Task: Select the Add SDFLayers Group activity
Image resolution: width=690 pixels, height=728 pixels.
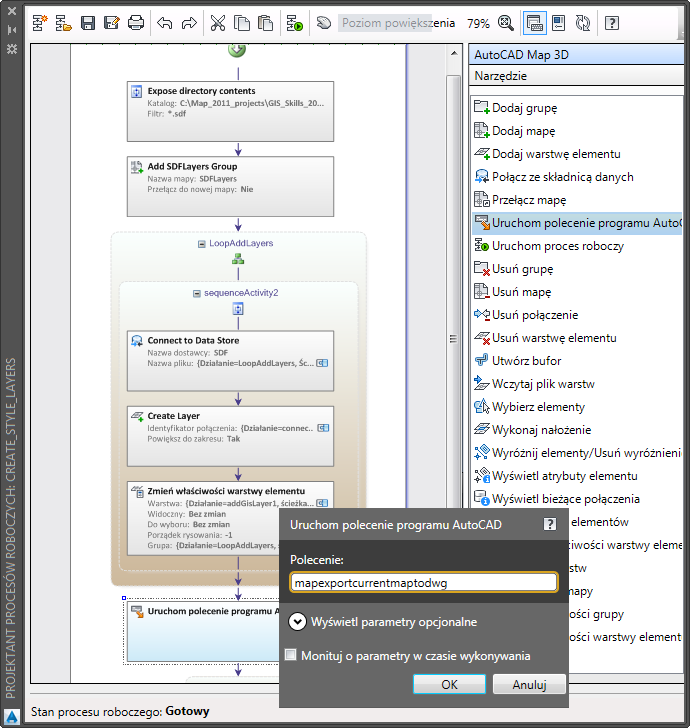Action: 230,186
